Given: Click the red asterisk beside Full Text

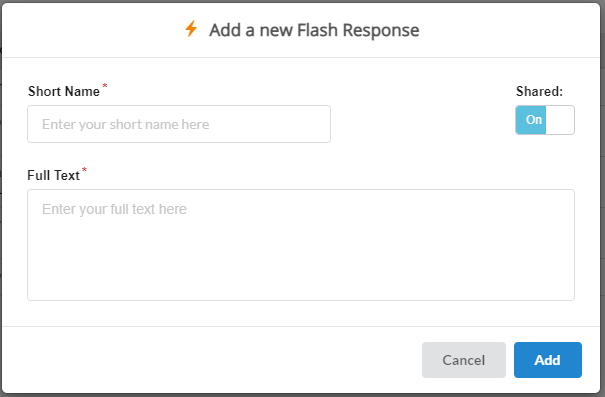Looking at the screenshot, I should tap(84, 169).
